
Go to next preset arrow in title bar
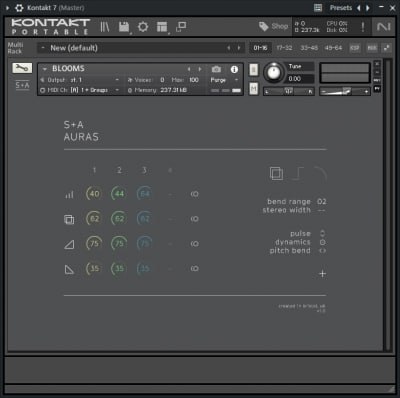pyautogui.click(x=368, y=8)
